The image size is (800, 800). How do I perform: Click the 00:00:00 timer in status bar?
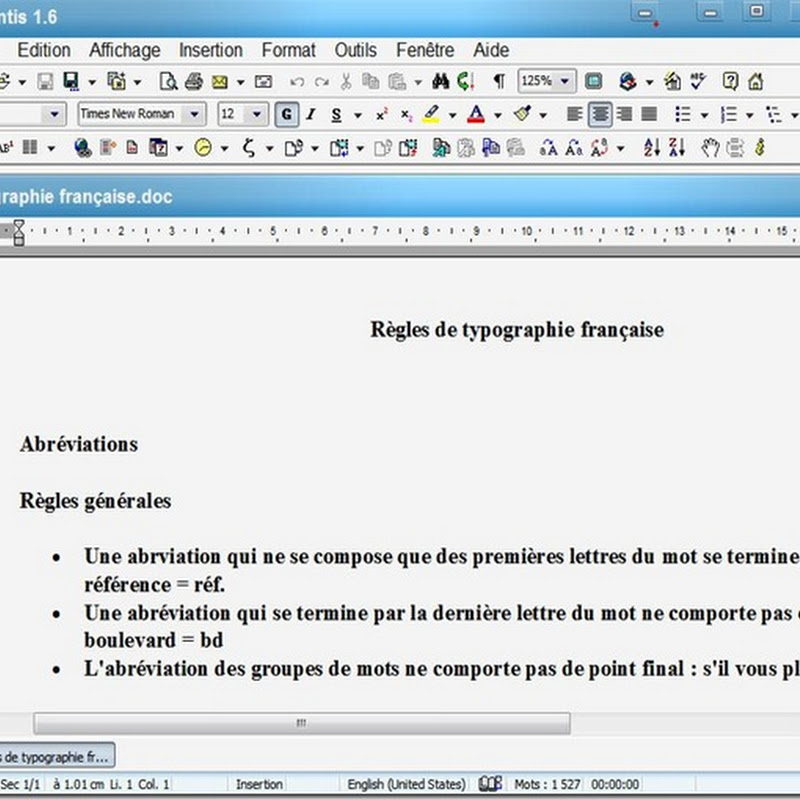(x=615, y=784)
